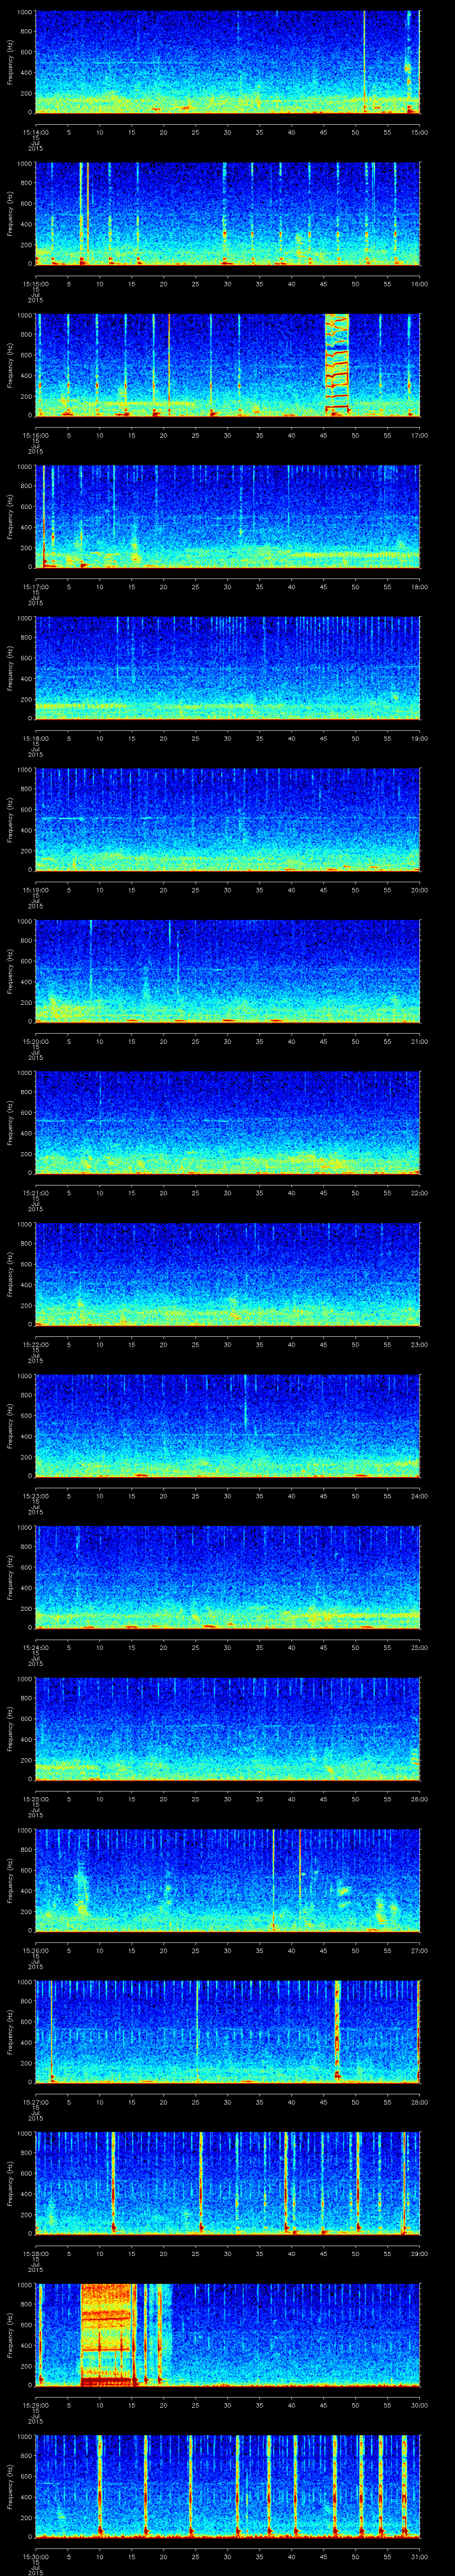This screenshot has height=2576, width=455.
Task: Select the spectrogram panel starting at 15:28:00
Action: [227, 2183]
